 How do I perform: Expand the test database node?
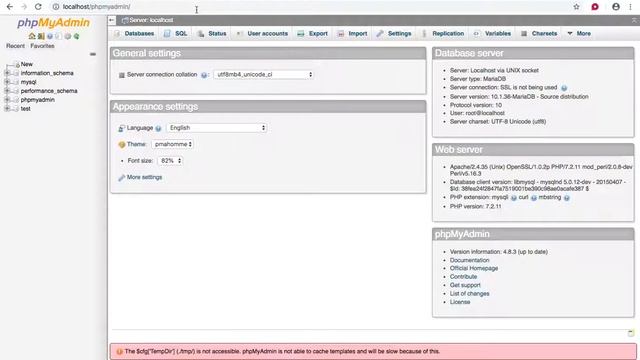[x=7, y=109]
